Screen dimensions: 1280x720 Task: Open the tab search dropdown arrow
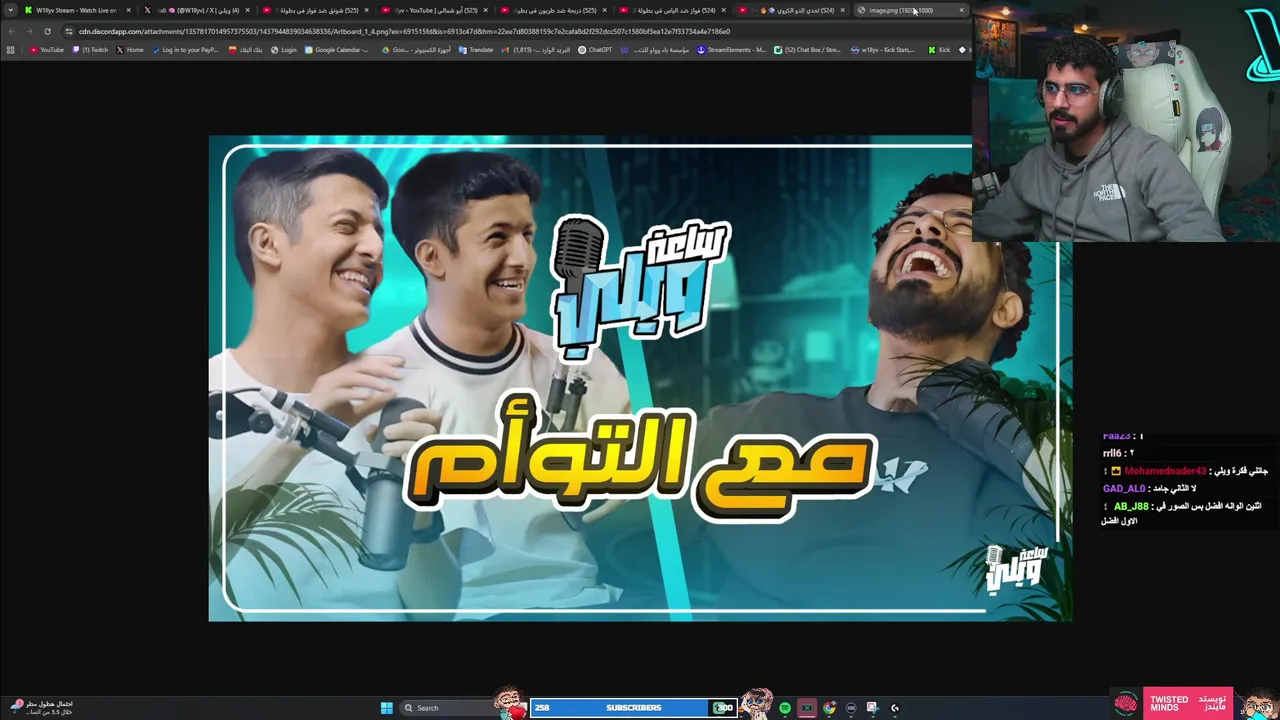coord(10,10)
